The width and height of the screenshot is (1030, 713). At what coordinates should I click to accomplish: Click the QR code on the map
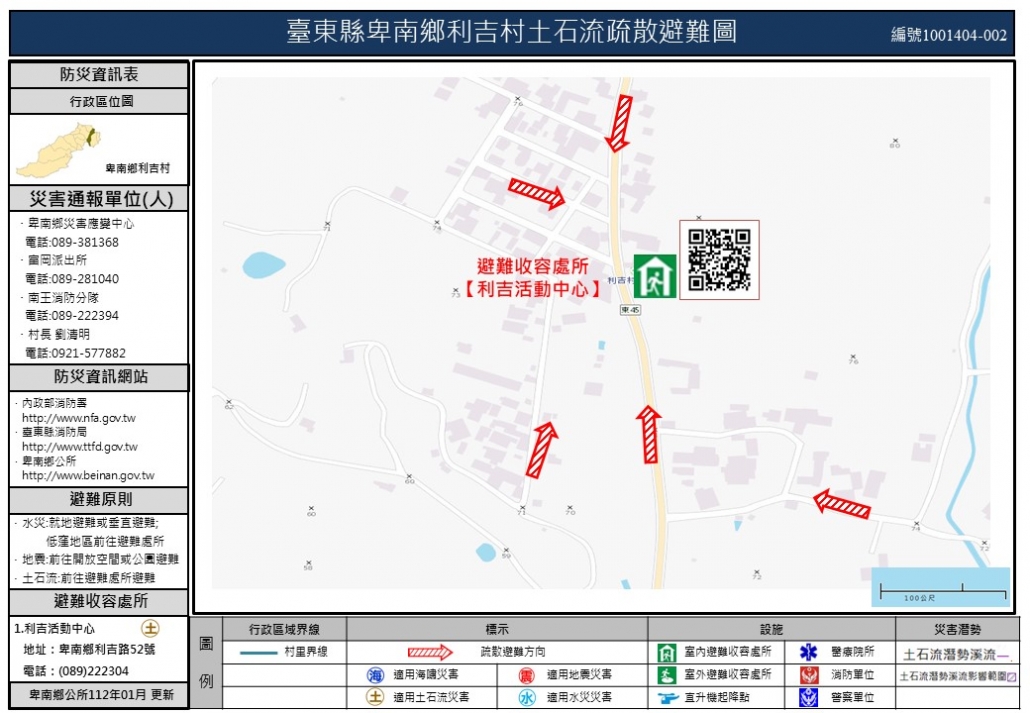719,260
